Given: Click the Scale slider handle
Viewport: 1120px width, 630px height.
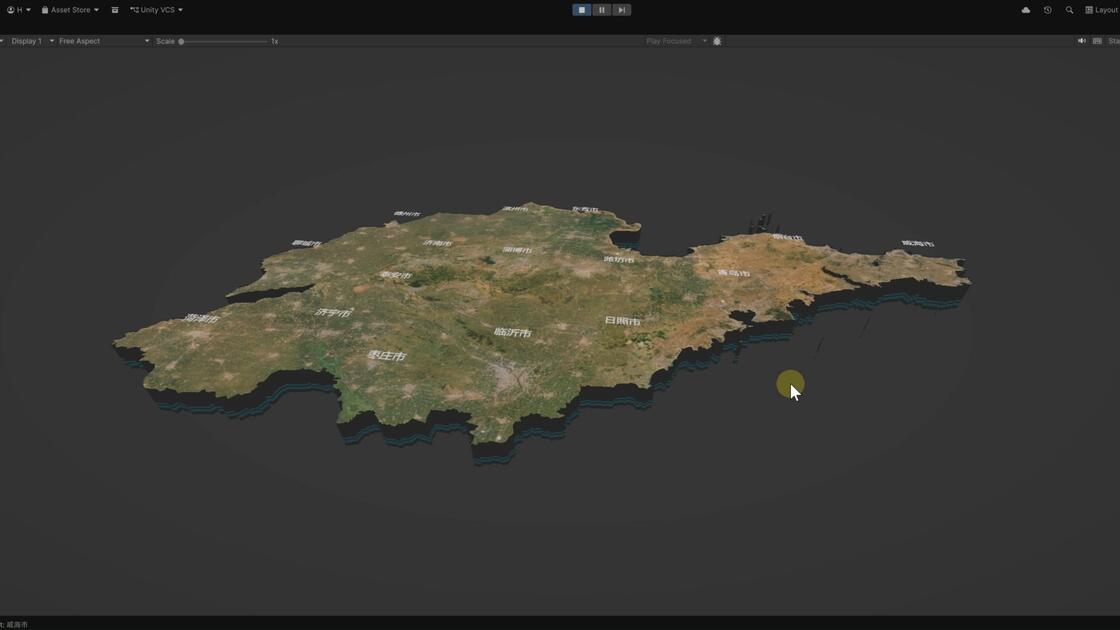Looking at the screenshot, I should (181, 41).
